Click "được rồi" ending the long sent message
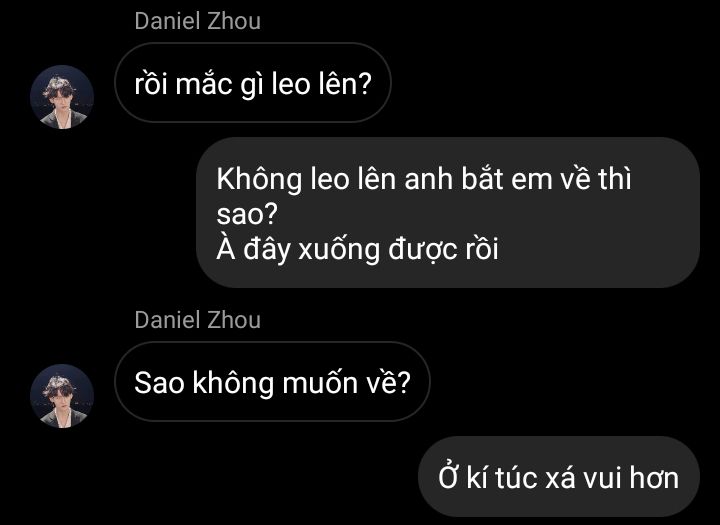The width and height of the screenshot is (720, 525). (x=443, y=249)
